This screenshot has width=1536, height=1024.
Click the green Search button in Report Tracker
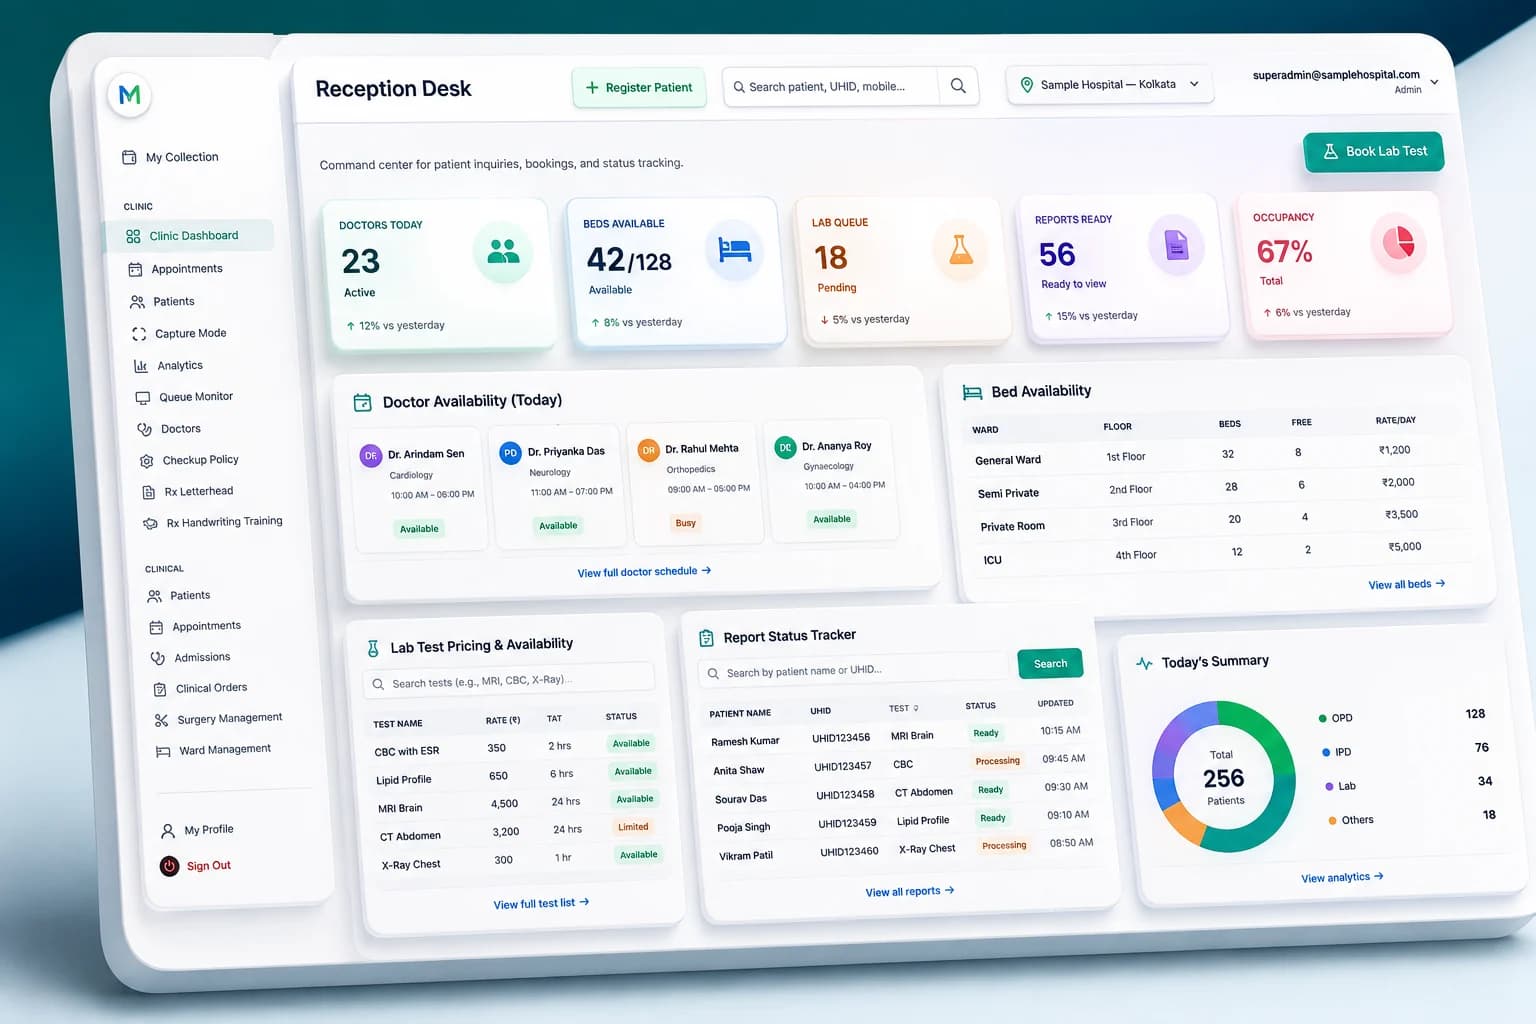click(1050, 664)
